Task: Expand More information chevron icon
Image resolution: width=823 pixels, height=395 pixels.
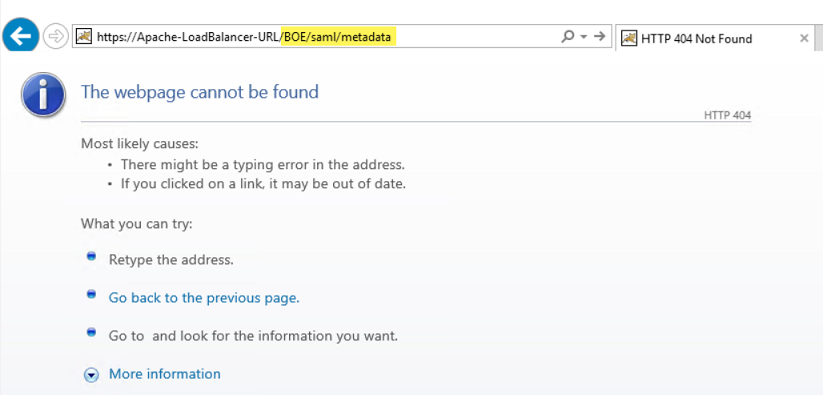Action: [x=91, y=375]
